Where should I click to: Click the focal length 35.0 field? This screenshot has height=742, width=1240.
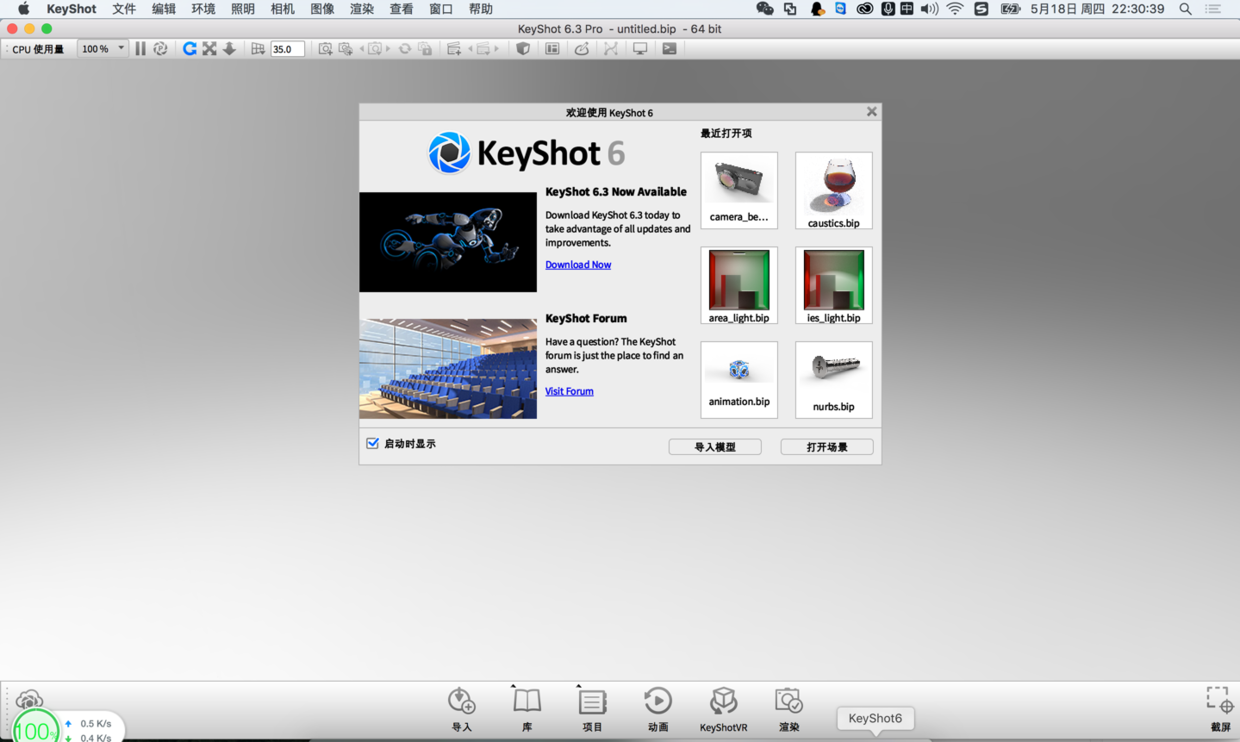coord(287,48)
